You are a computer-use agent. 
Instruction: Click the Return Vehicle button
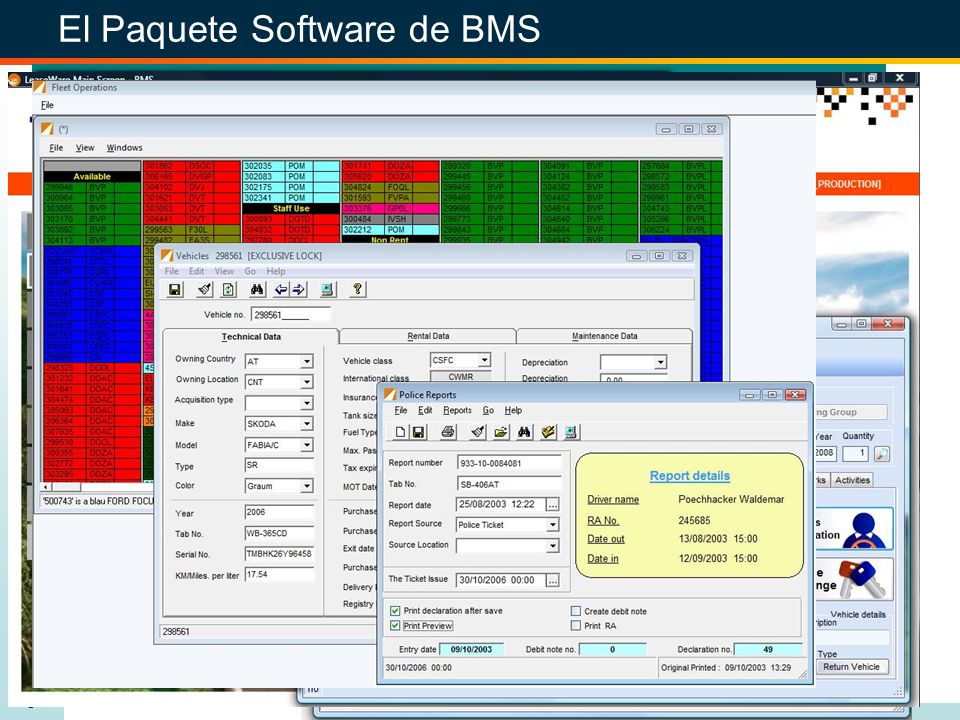click(851, 667)
